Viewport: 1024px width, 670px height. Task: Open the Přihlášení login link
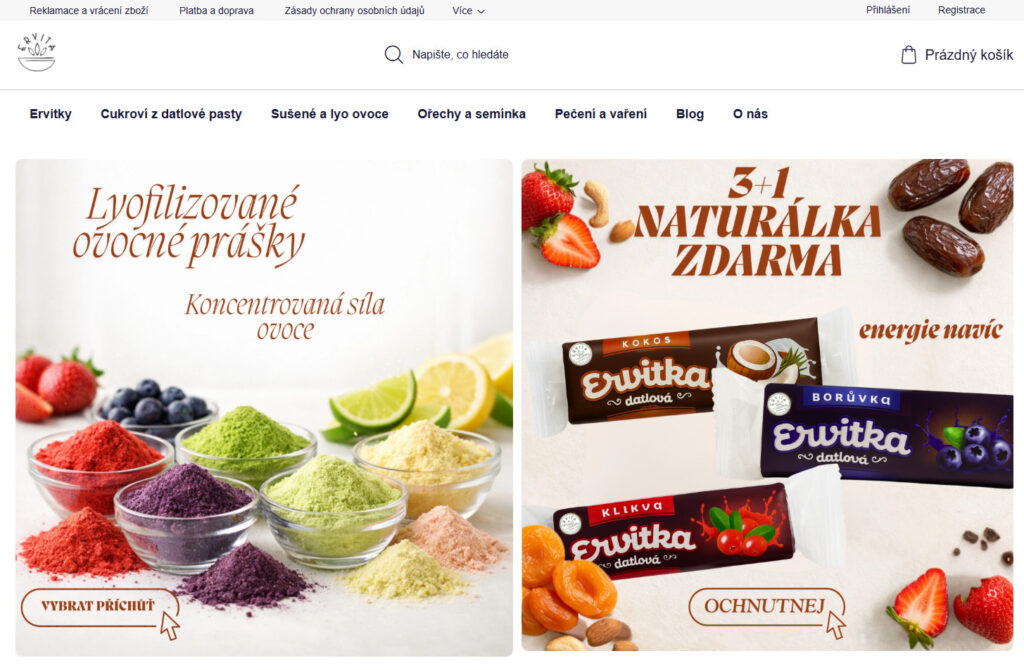click(x=888, y=10)
